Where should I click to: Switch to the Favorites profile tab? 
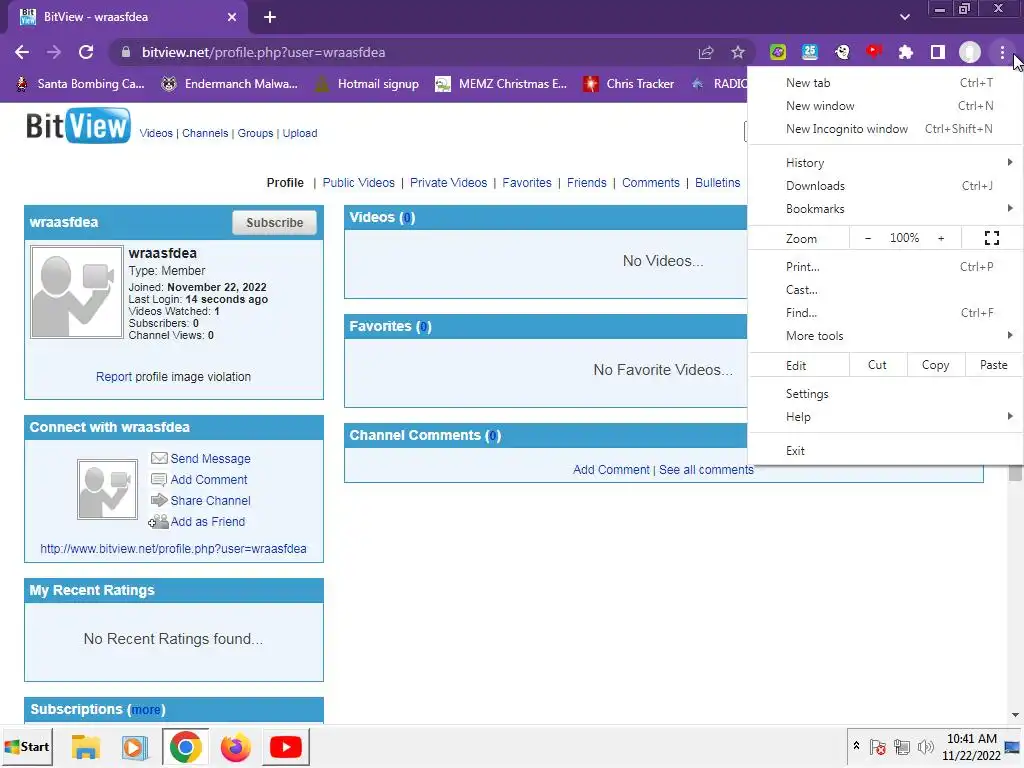[x=527, y=183]
